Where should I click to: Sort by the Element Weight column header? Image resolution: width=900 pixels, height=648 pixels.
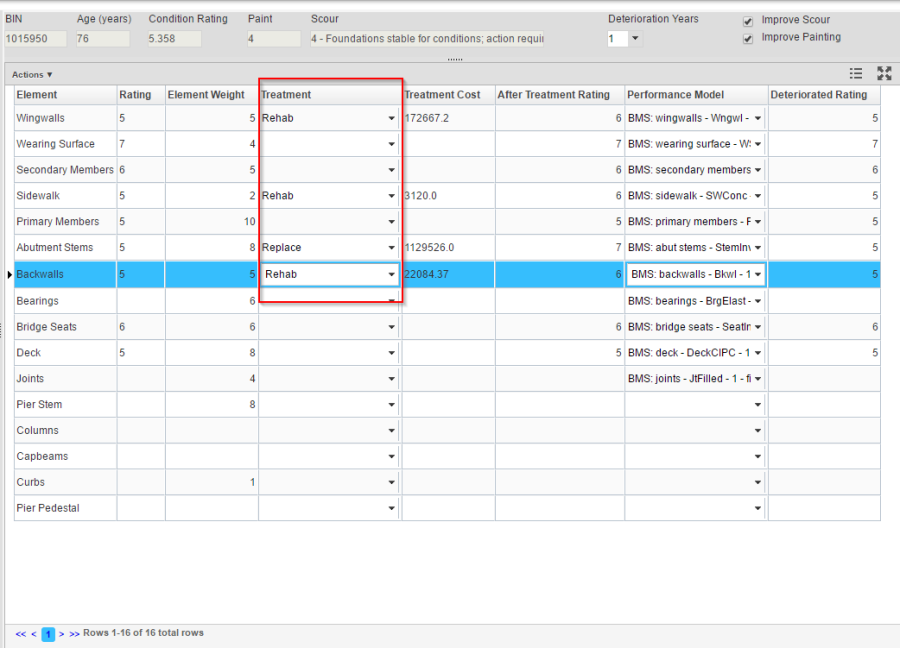[206, 95]
